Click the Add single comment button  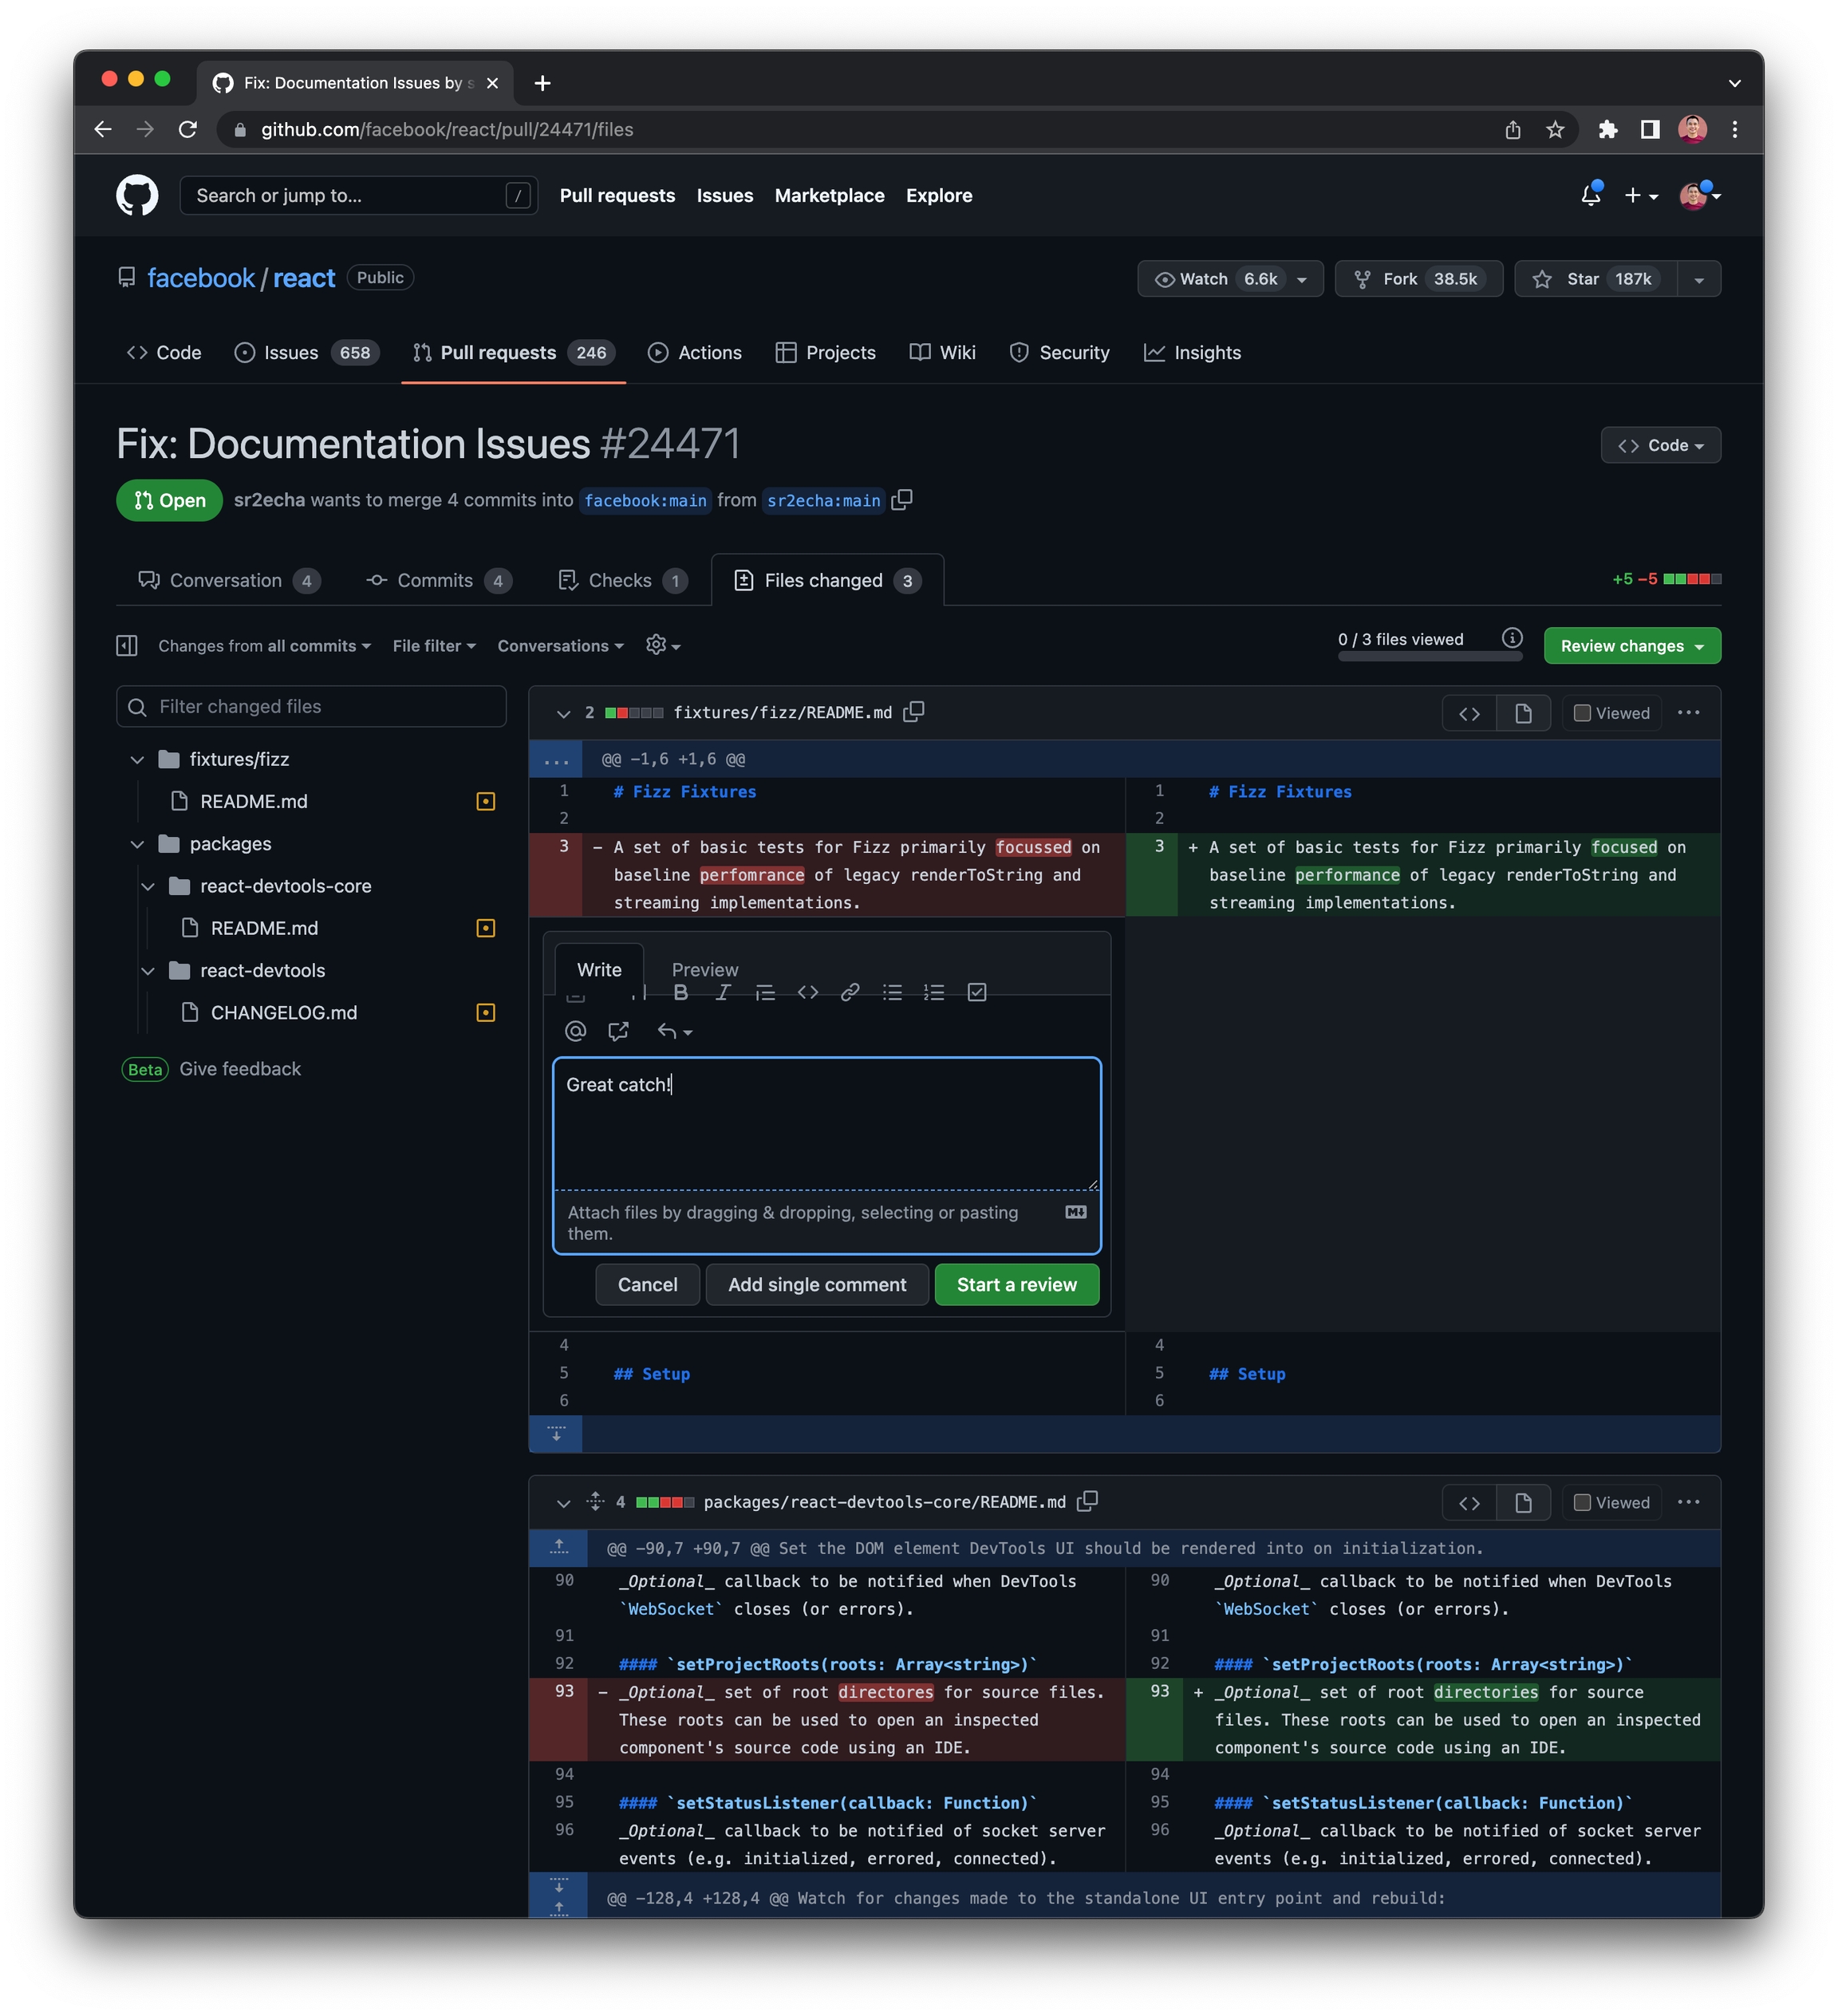pyautogui.click(x=816, y=1285)
